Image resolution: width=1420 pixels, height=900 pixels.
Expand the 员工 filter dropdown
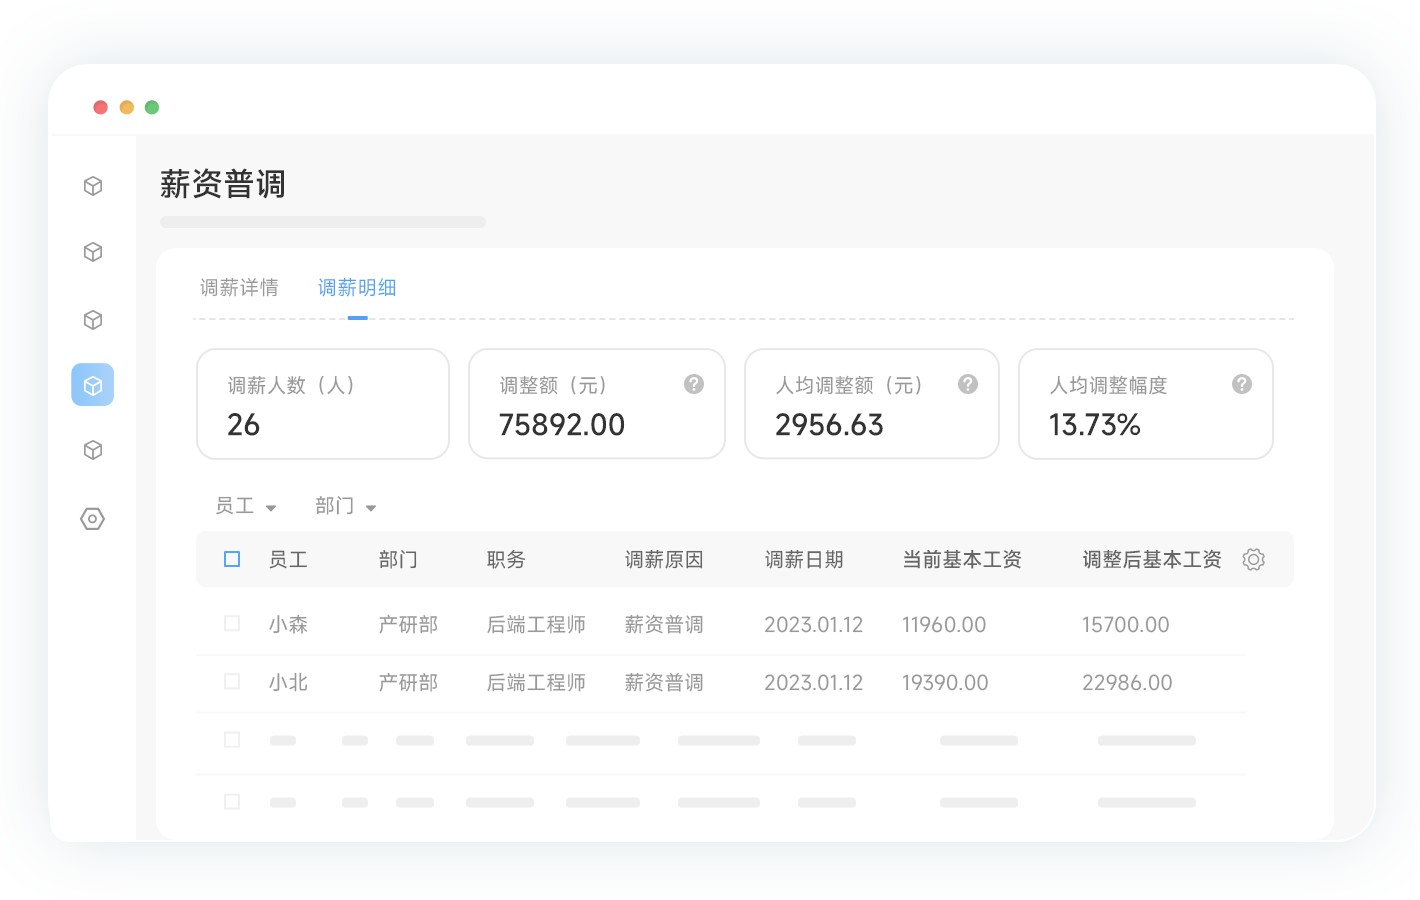[246, 506]
